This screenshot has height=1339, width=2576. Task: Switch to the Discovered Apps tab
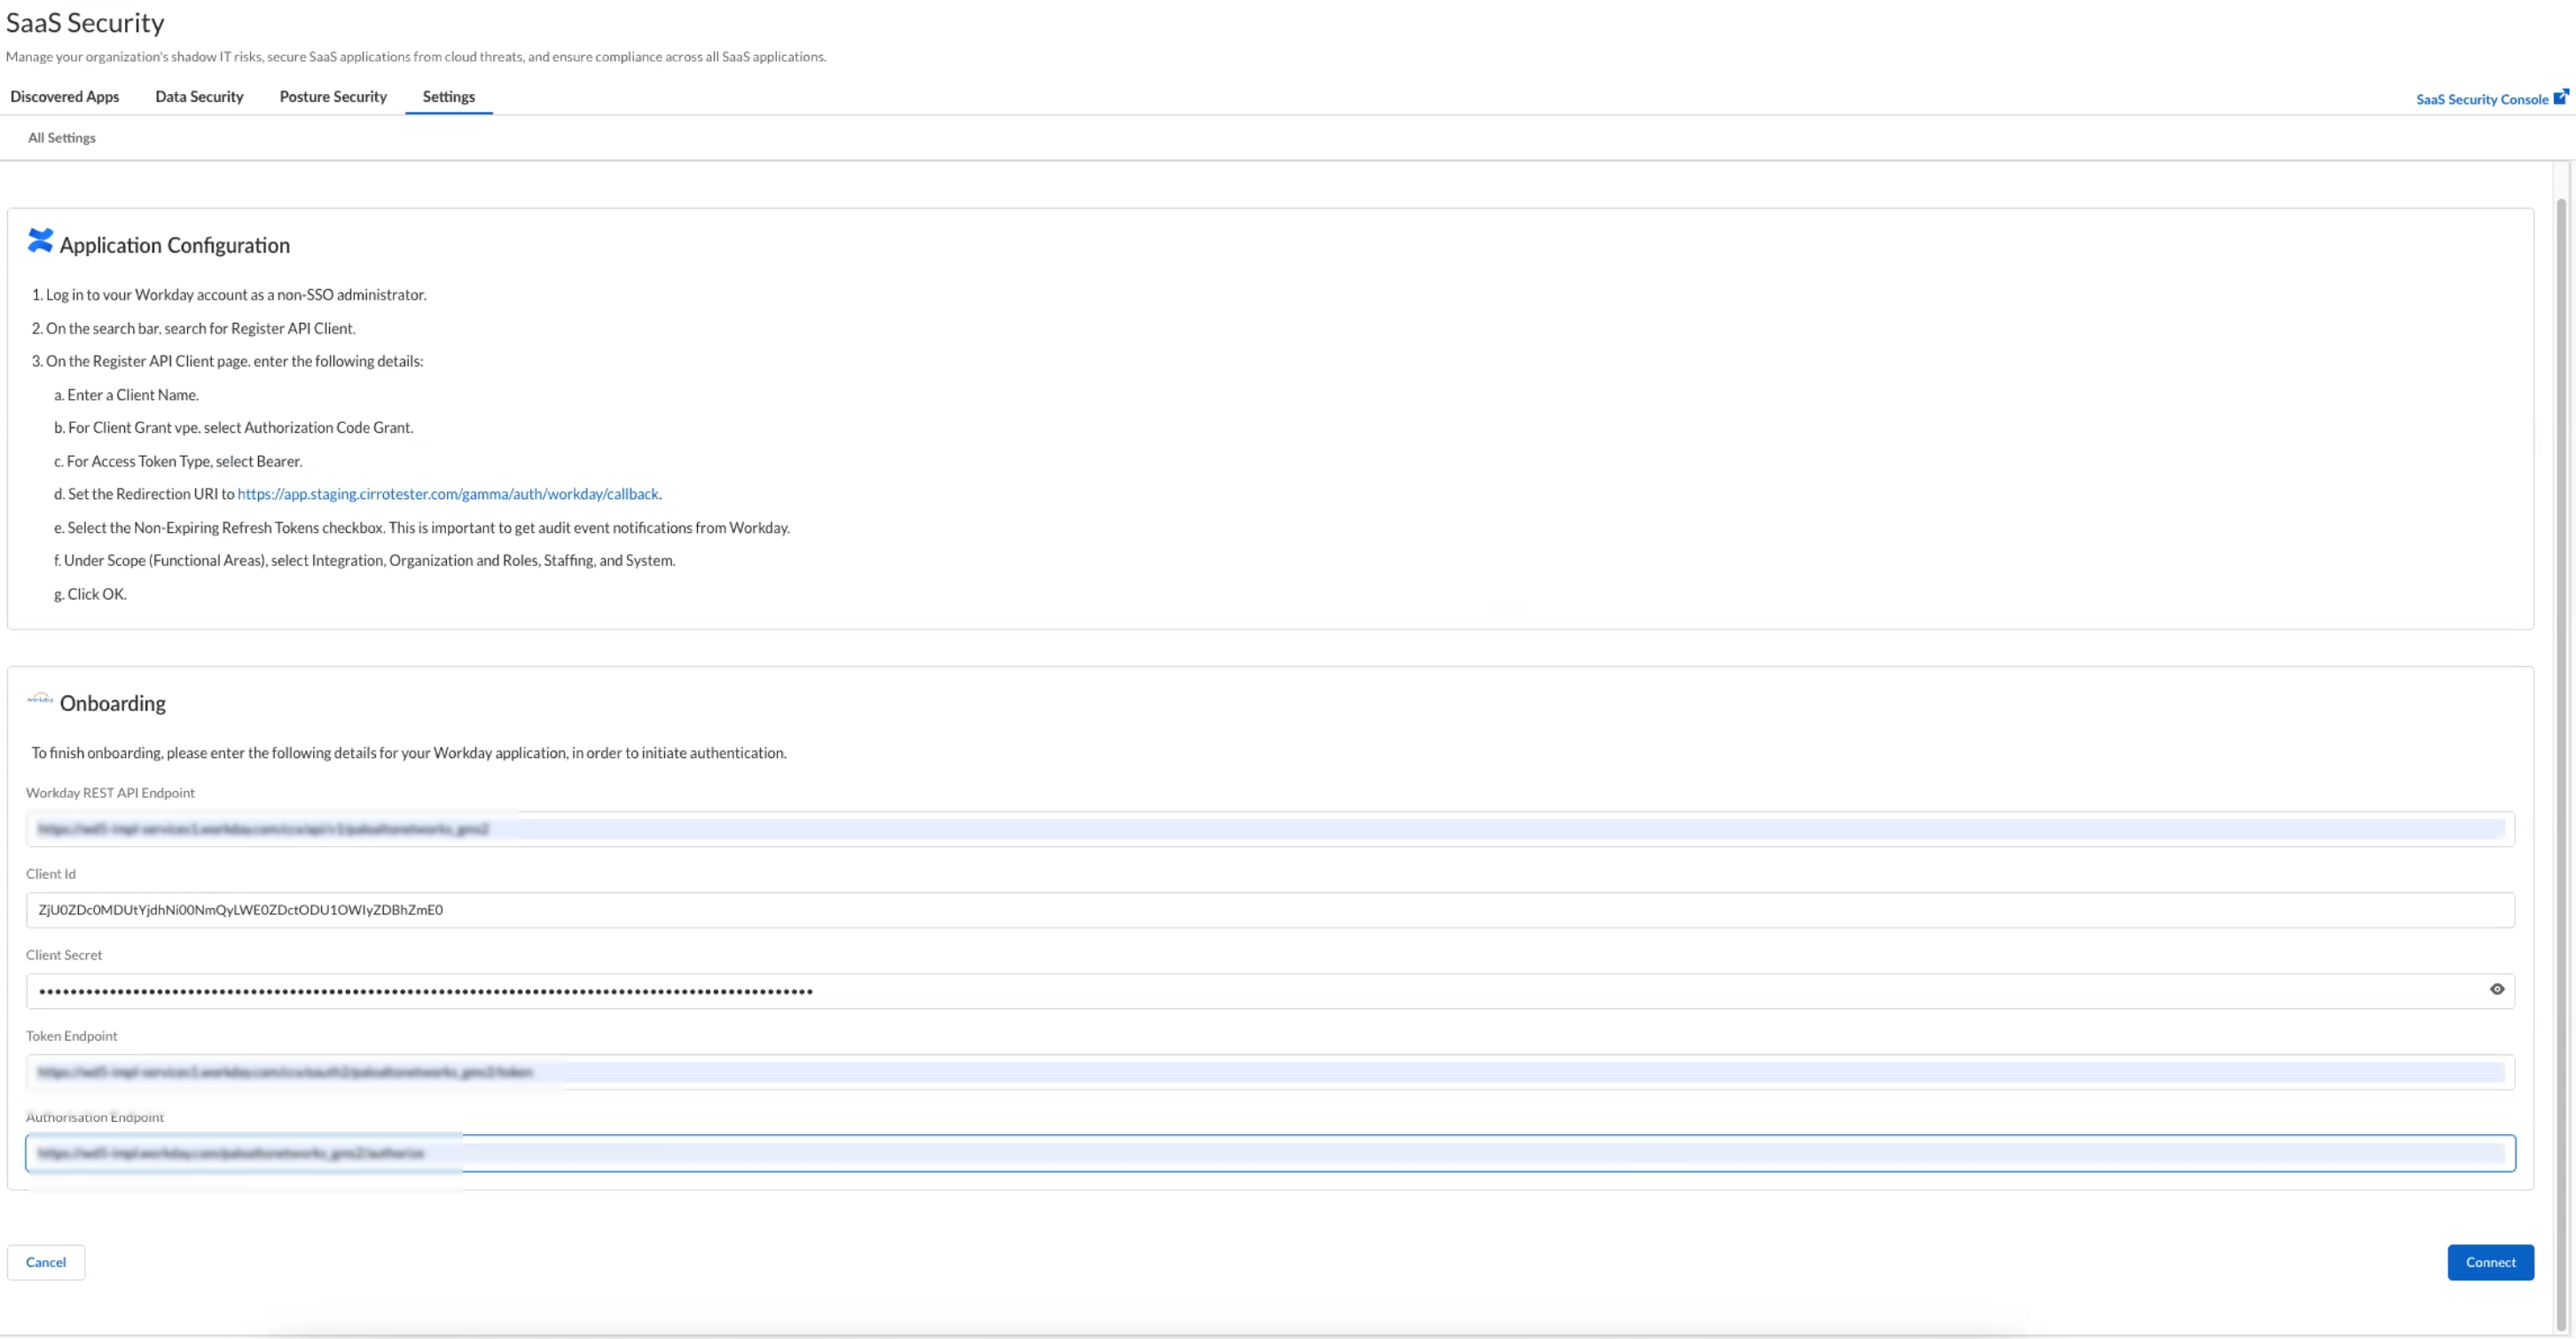[x=65, y=97]
